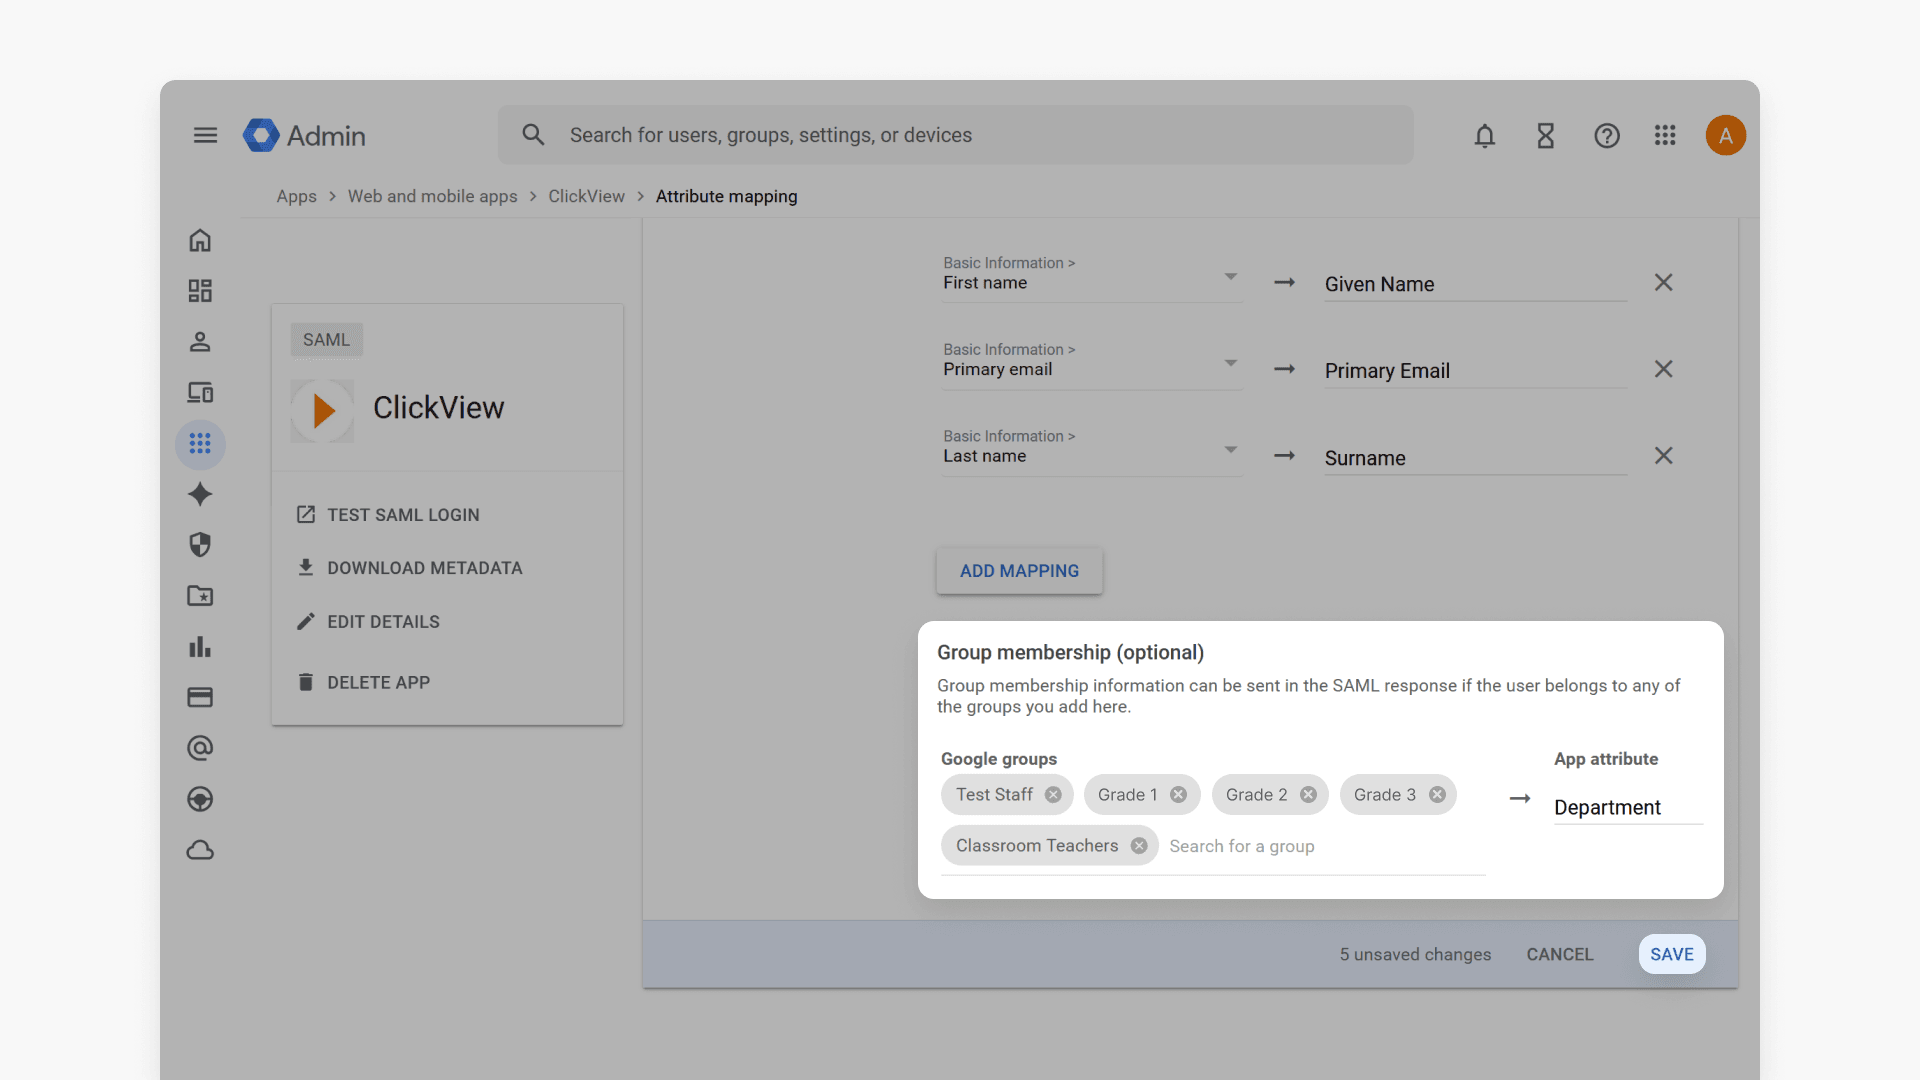Viewport: 1920px width, 1080px height.
Task: Remove the Grade 2 group chip
Action: tap(1308, 795)
